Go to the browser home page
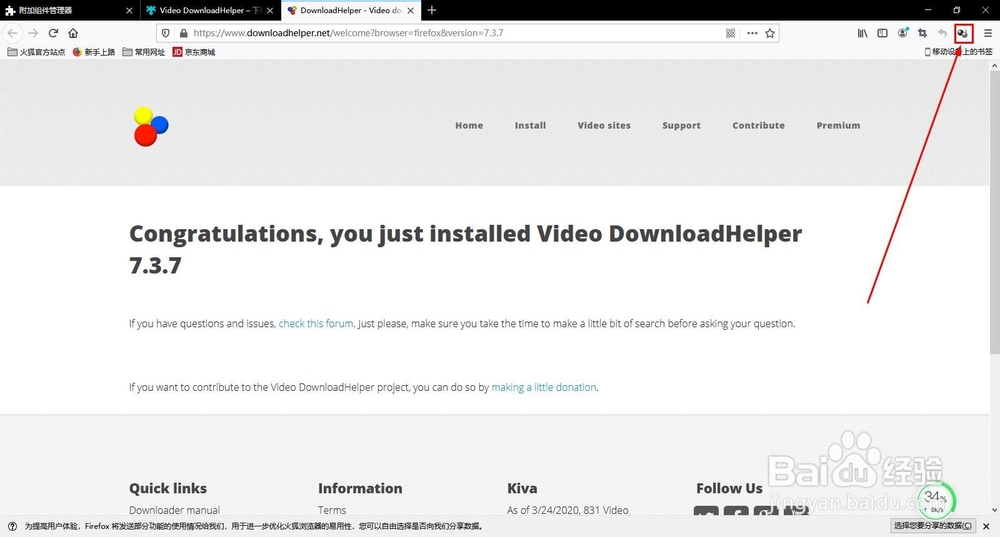 coord(73,33)
